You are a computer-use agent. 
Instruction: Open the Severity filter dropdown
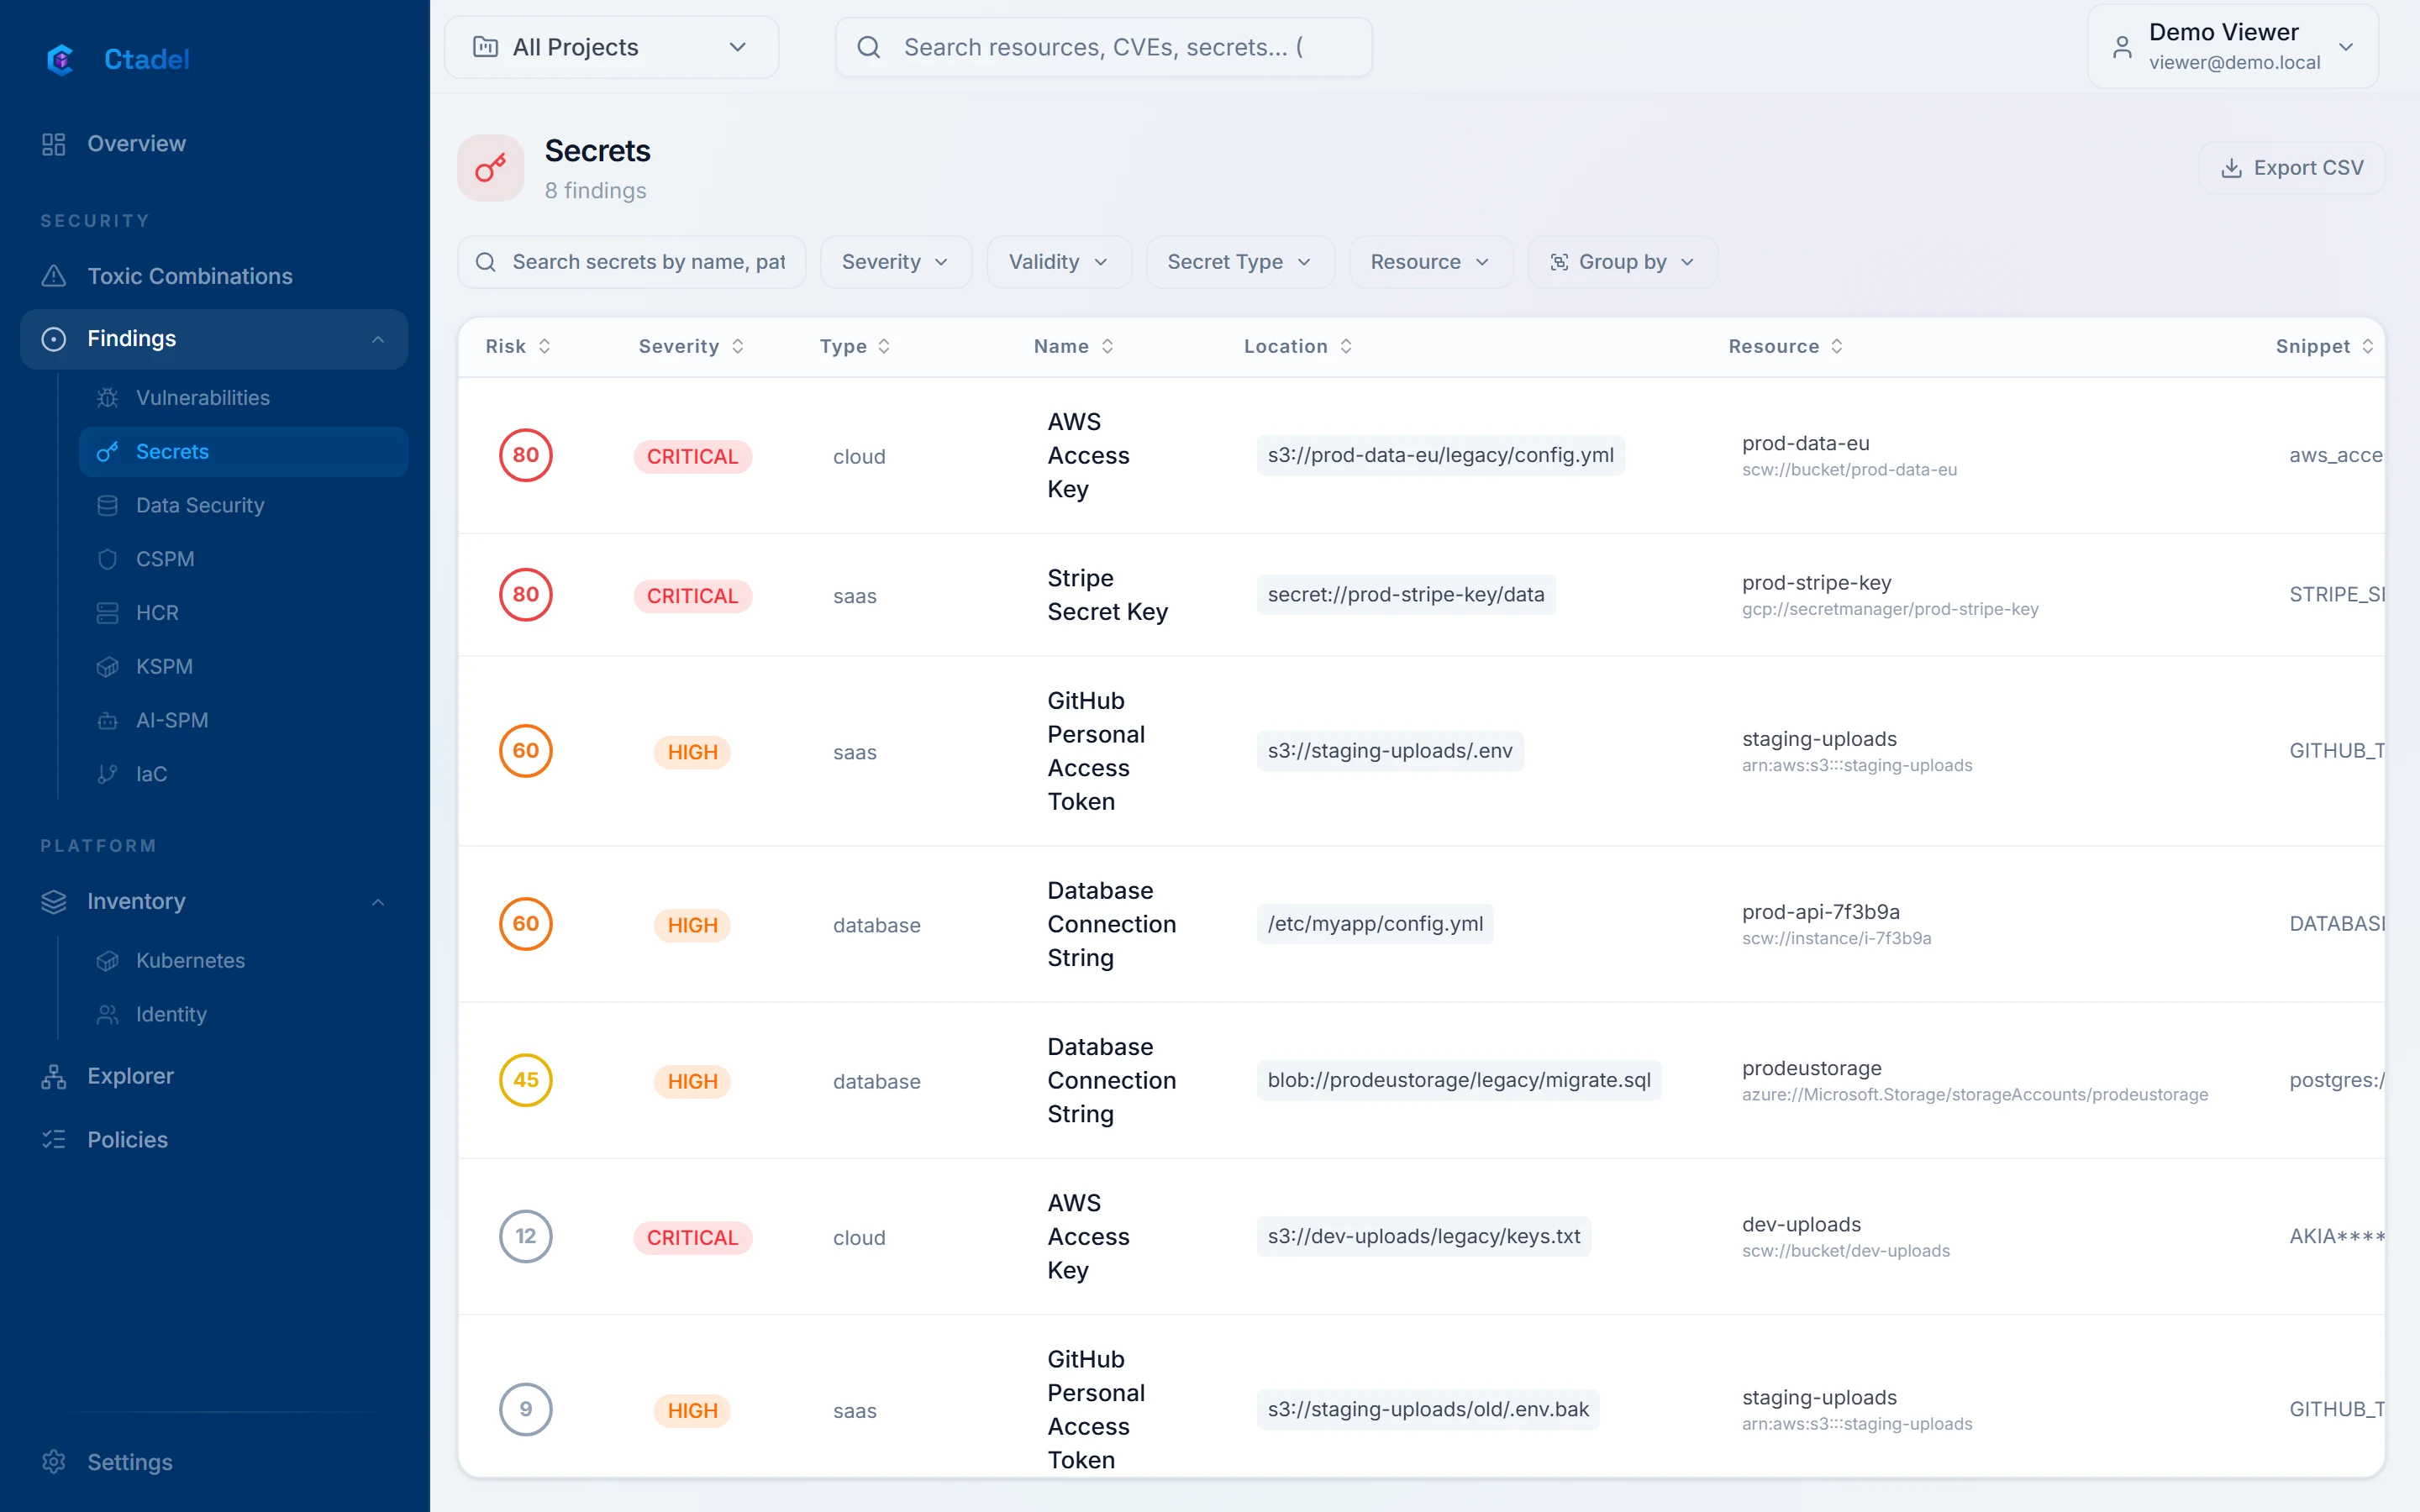click(895, 262)
